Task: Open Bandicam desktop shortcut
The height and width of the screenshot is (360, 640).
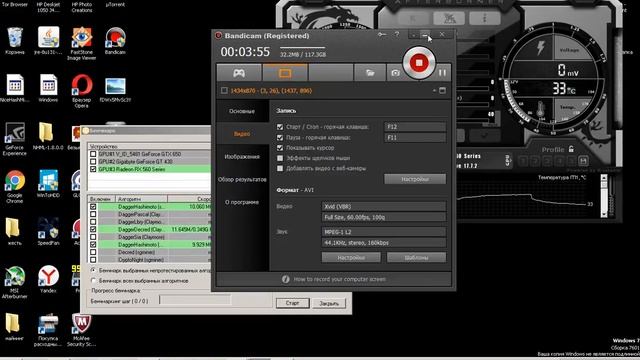Action: coord(115,41)
